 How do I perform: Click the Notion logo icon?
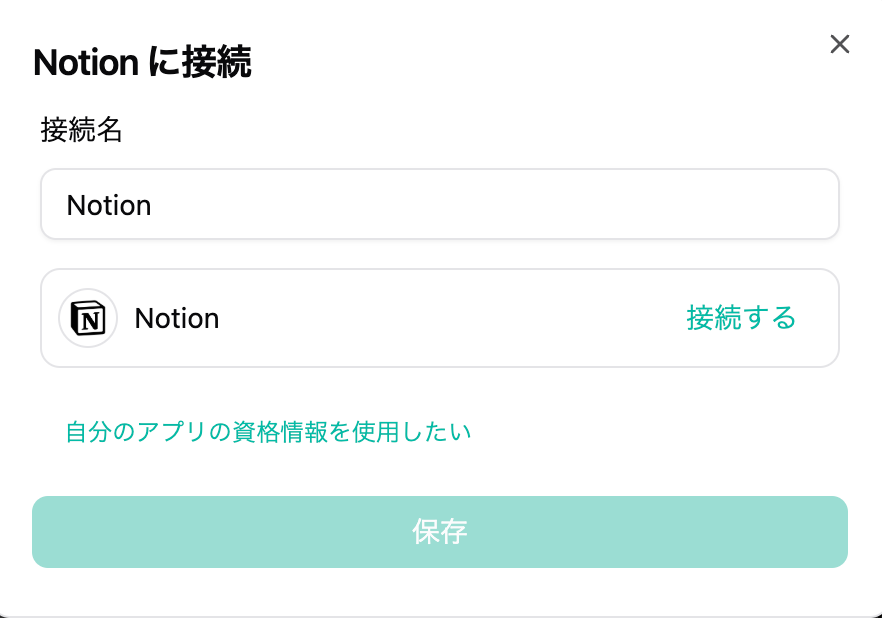coord(88,318)
